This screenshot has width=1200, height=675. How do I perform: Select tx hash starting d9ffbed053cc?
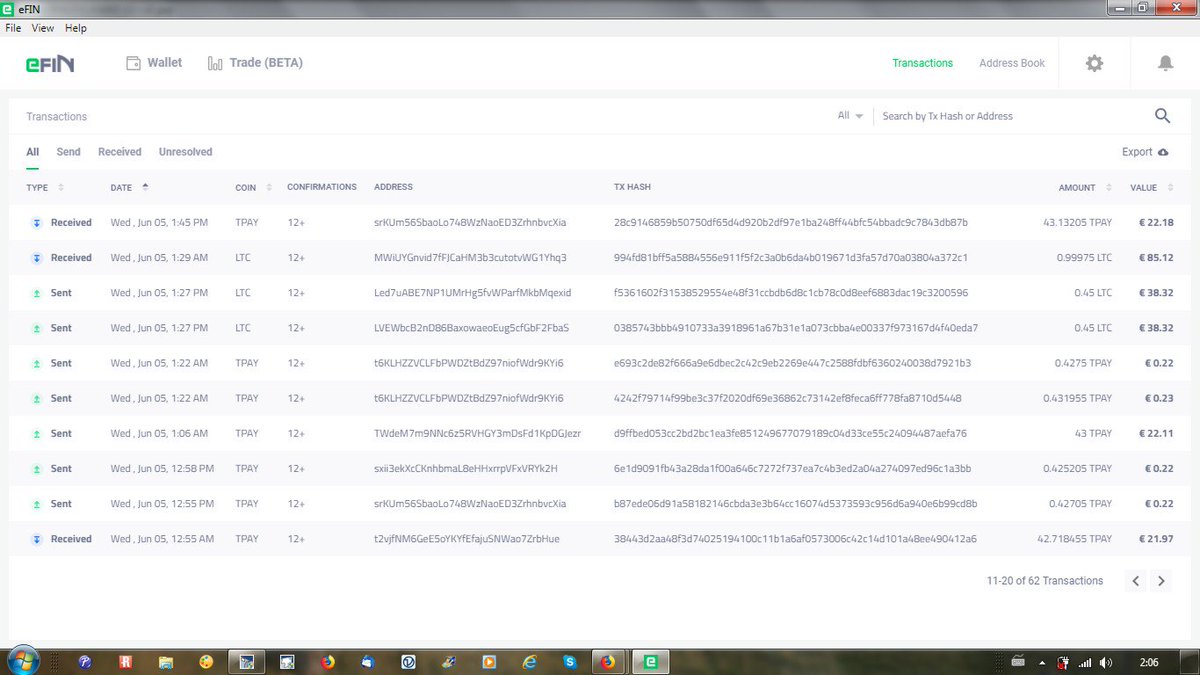click(x=790, y=433)
